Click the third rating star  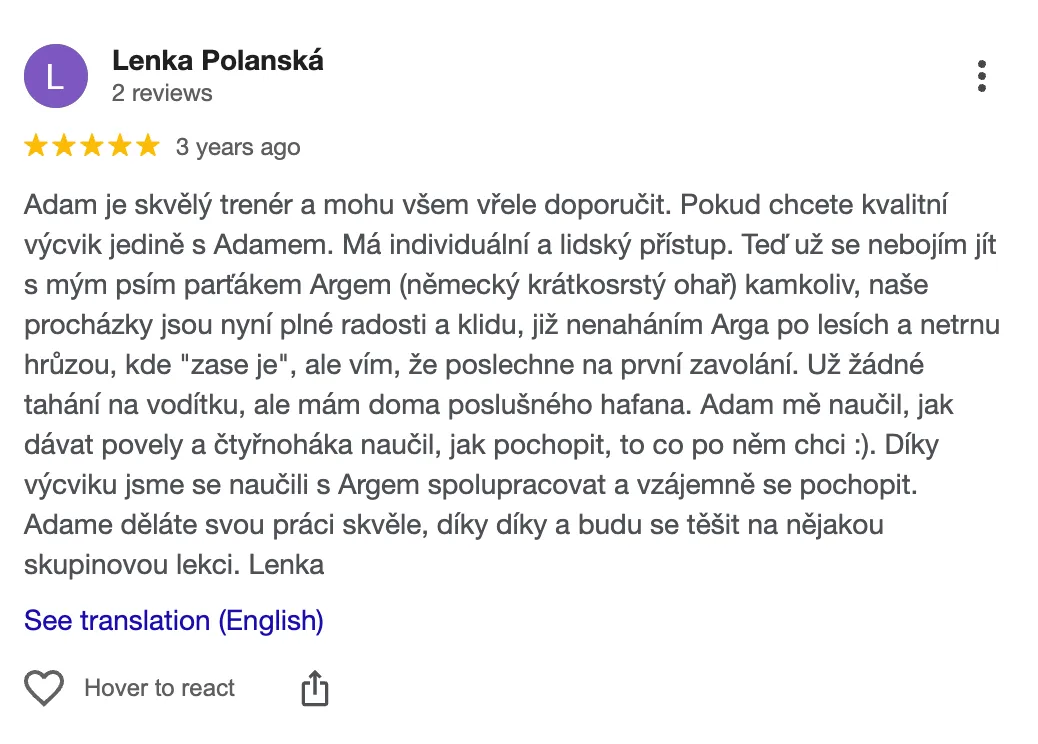point(92,147)
